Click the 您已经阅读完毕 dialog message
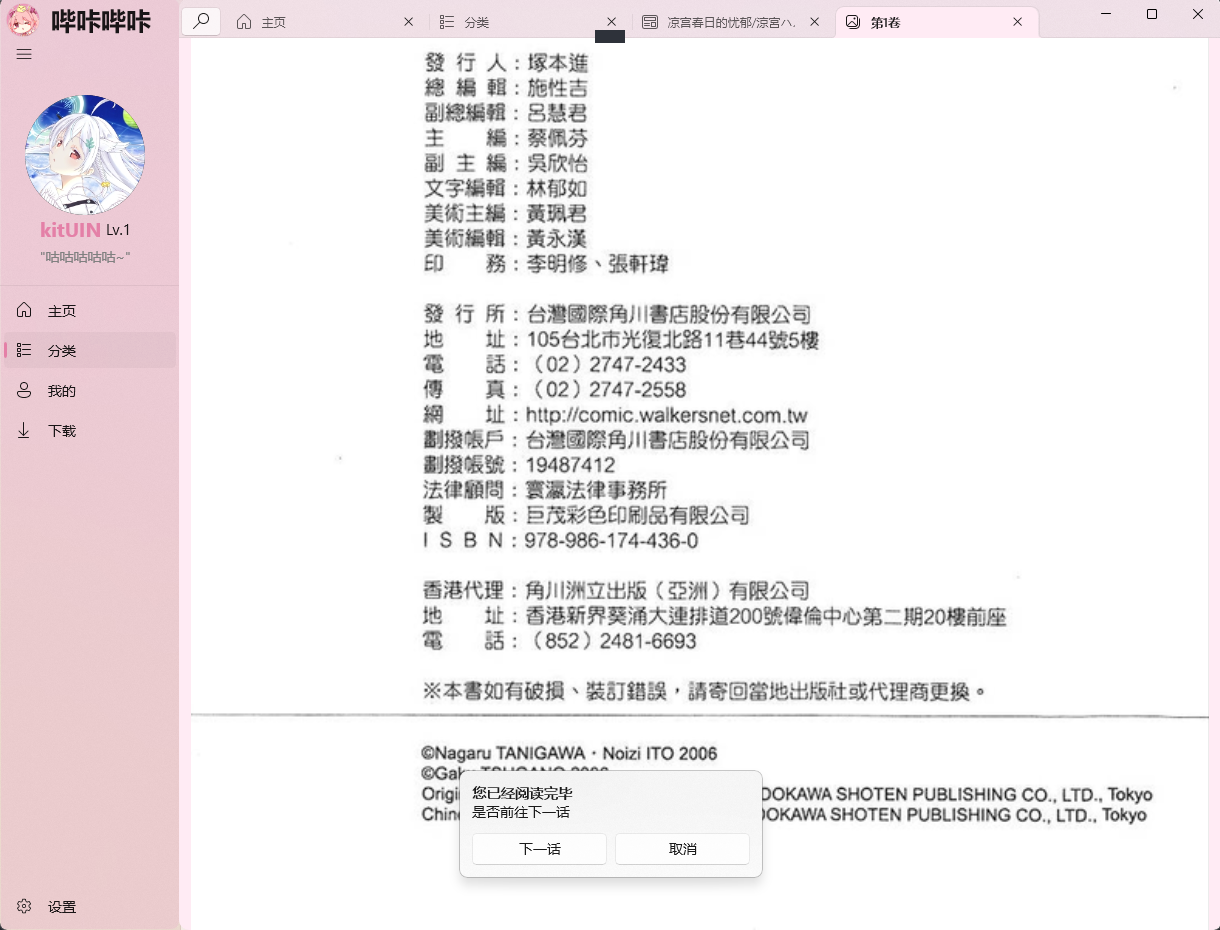Image resolution: width=1220 pixels, height=930 pixels. (522, 793)
